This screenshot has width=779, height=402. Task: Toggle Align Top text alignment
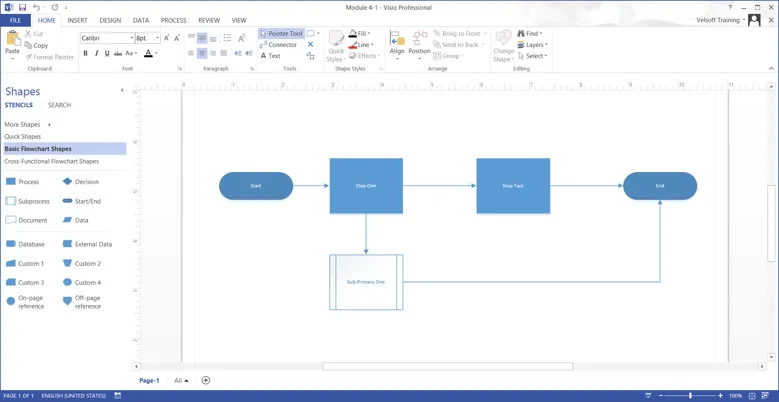click(191, 38)
